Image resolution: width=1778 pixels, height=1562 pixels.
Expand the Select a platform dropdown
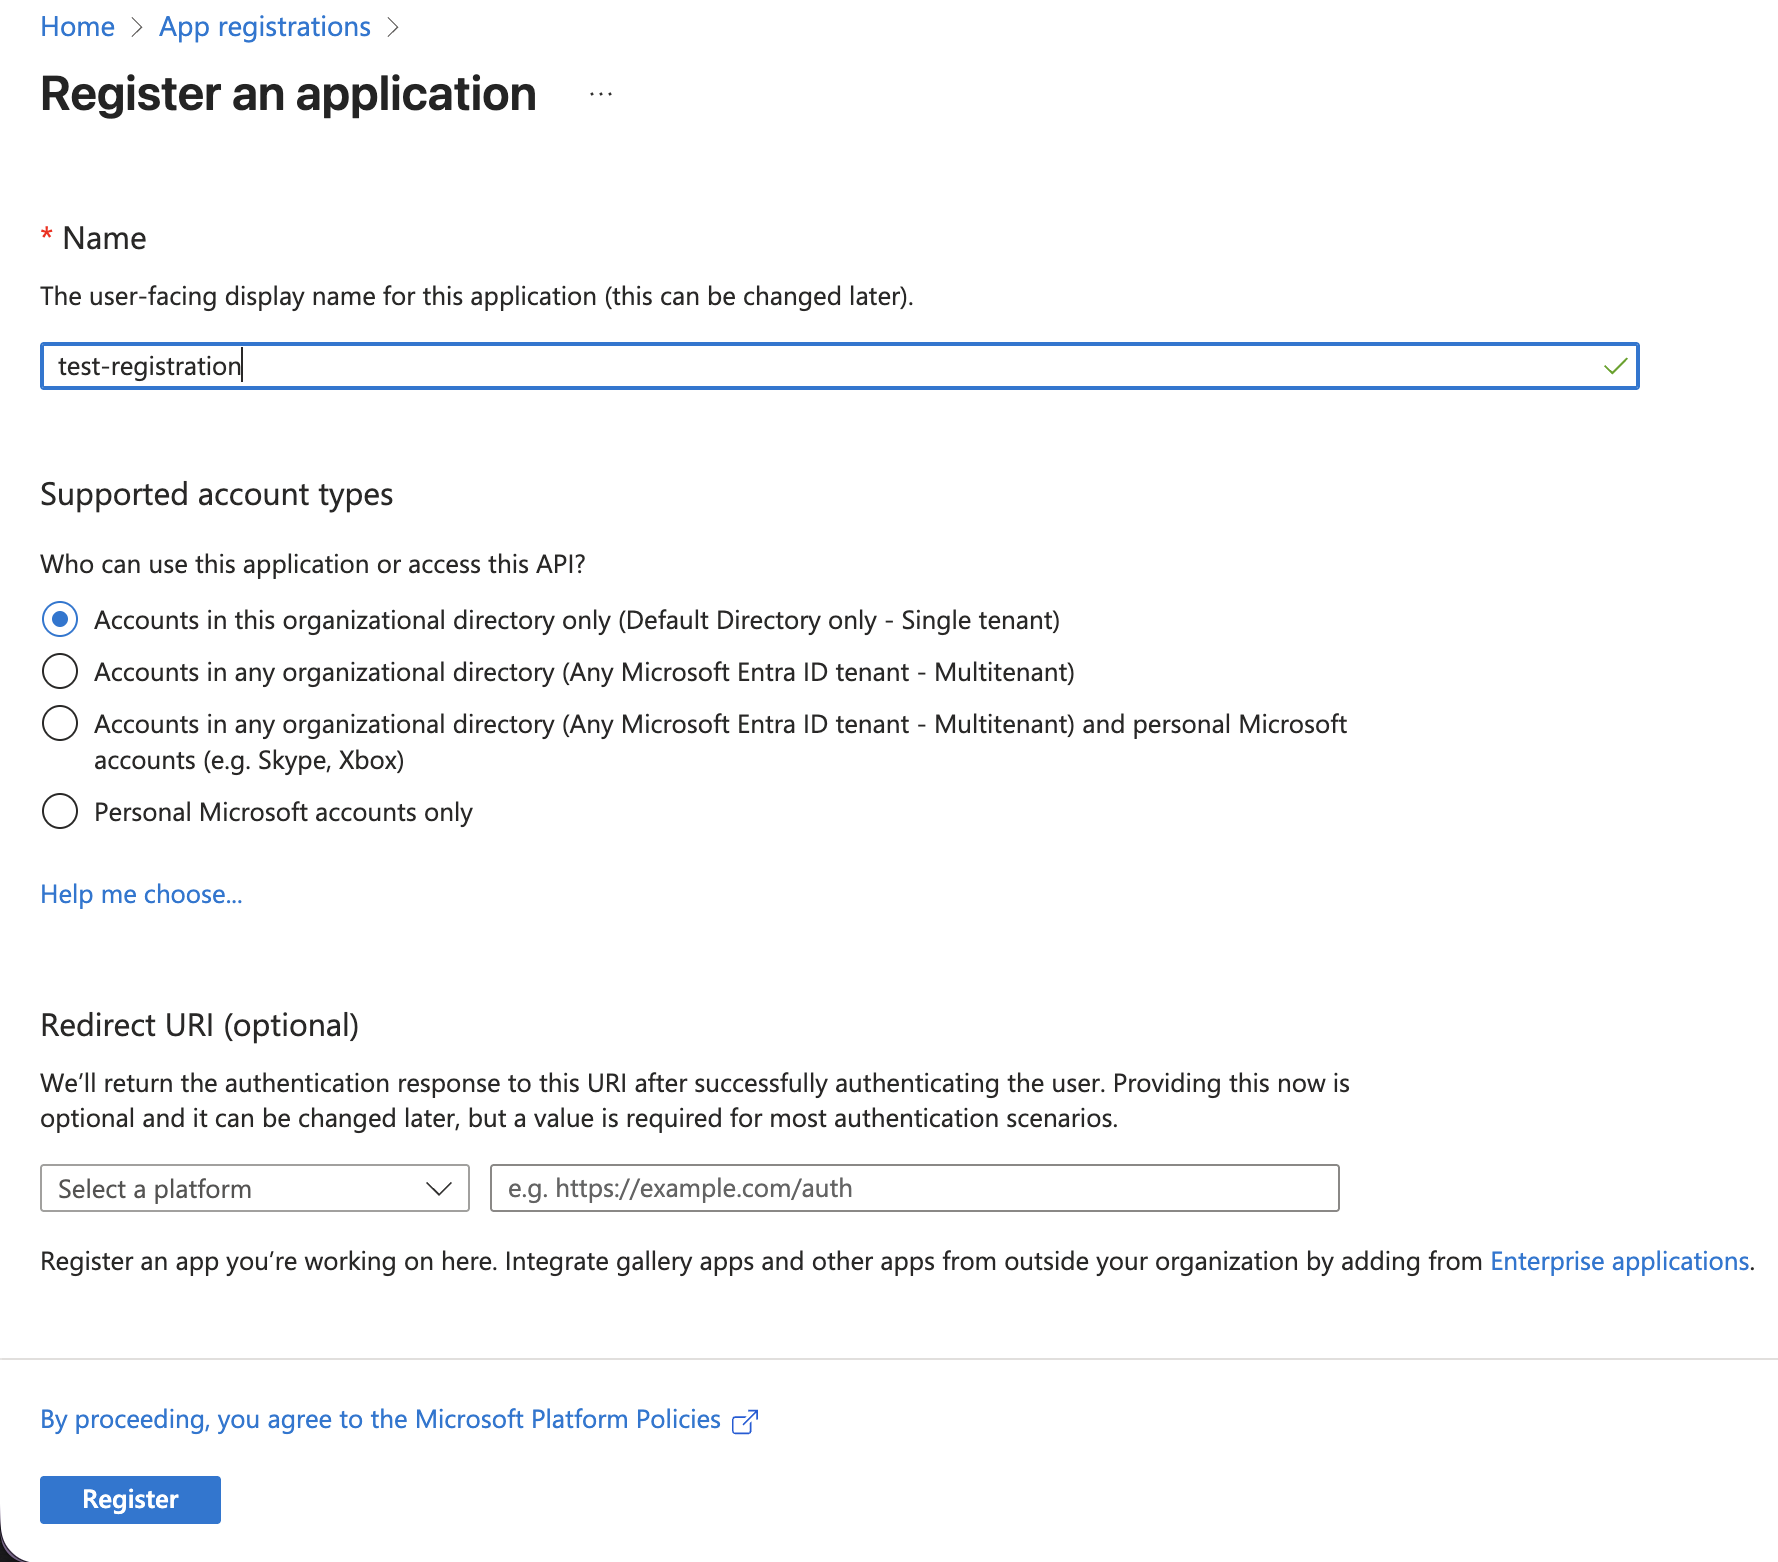254,1188
